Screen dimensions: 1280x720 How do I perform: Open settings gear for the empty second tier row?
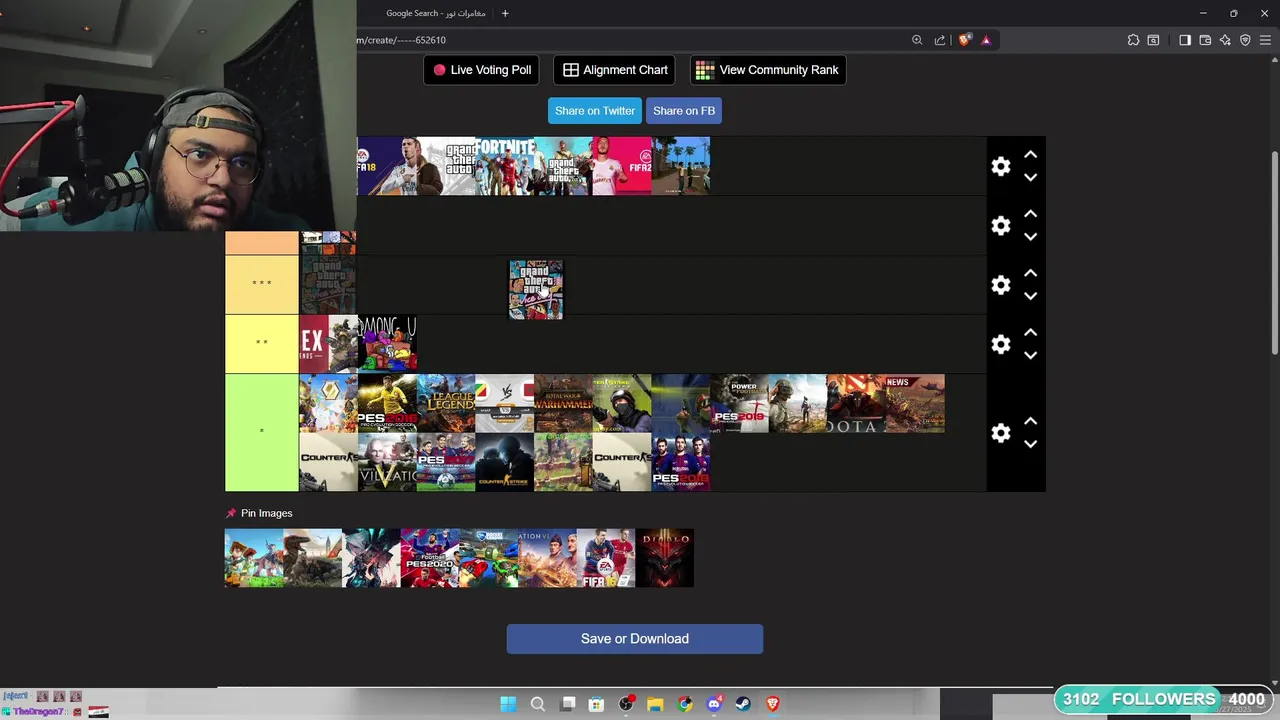(x=1000, y=226)
